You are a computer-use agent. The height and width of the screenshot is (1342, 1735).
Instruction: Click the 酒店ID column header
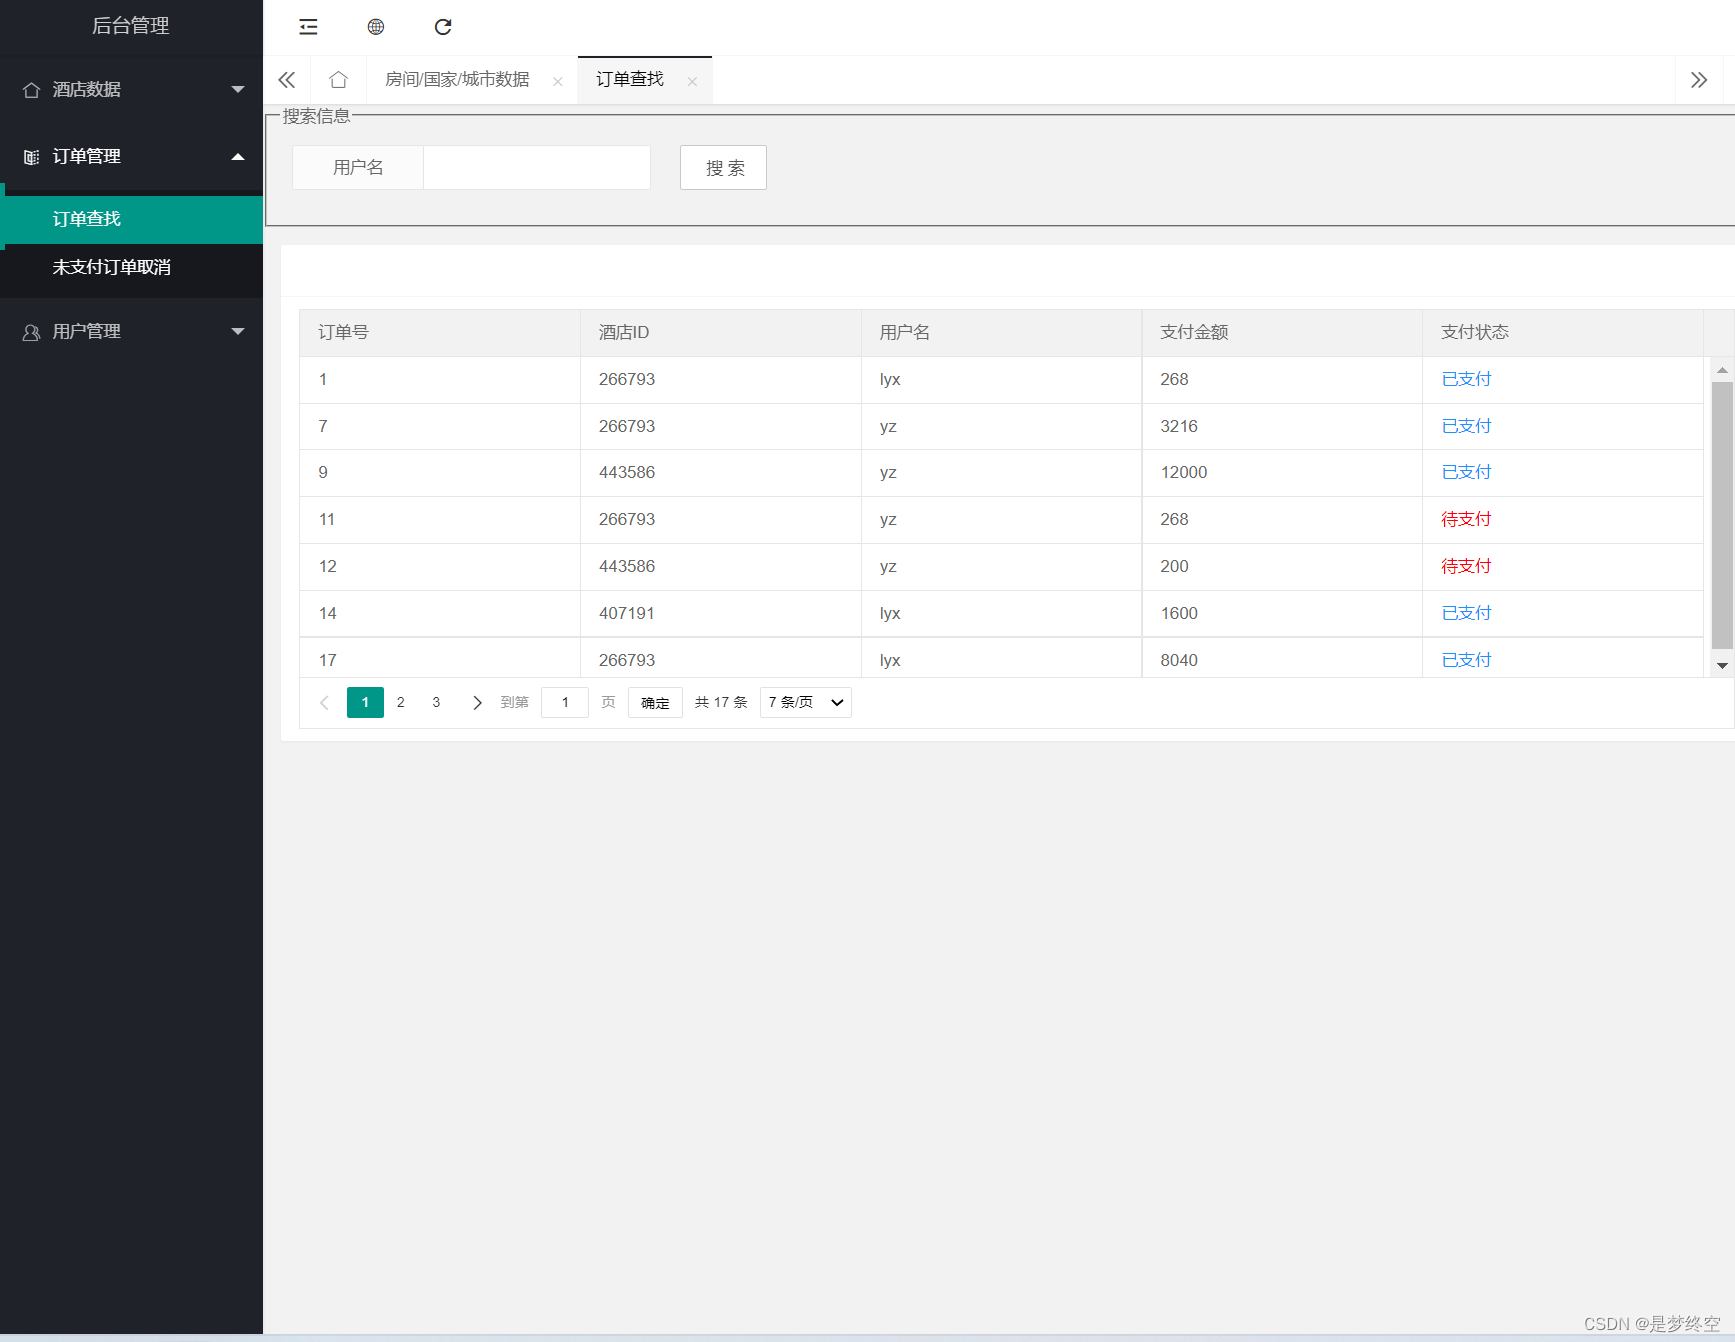[721, 333]
